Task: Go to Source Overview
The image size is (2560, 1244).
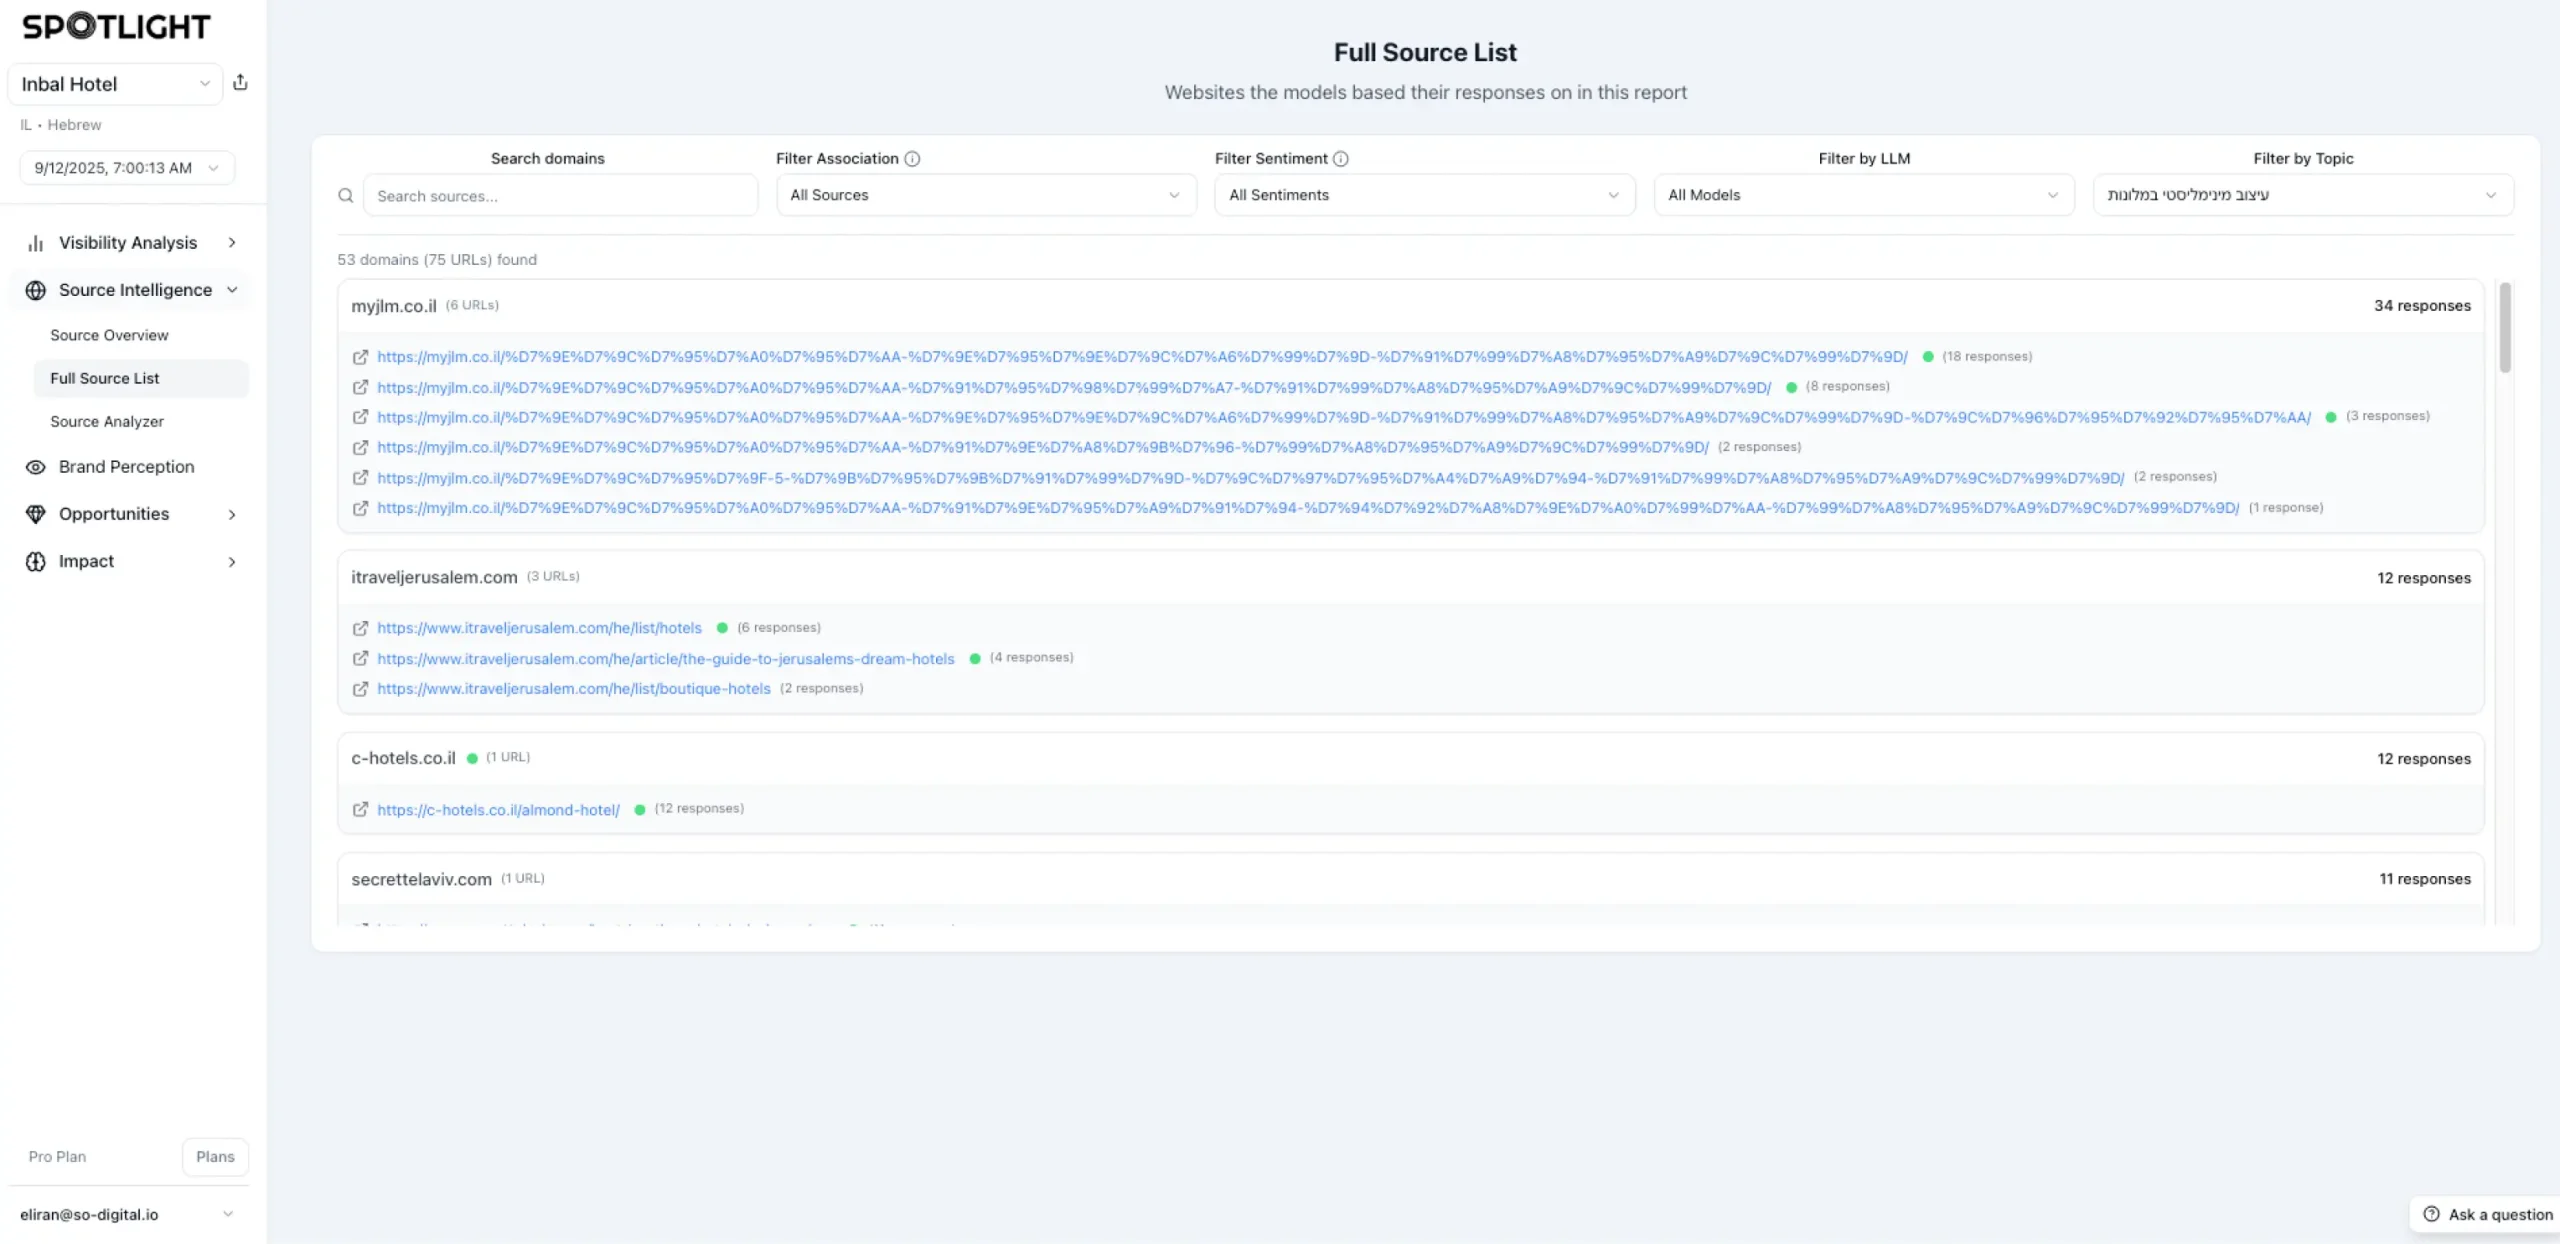Action: (109, 335)
